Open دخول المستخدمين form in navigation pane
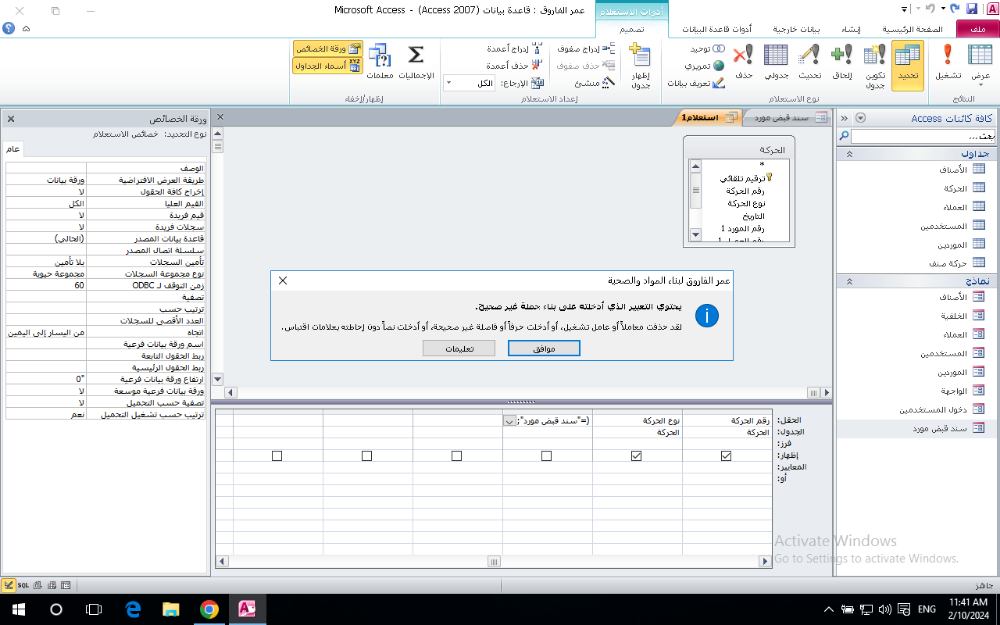 pos(942,409)
